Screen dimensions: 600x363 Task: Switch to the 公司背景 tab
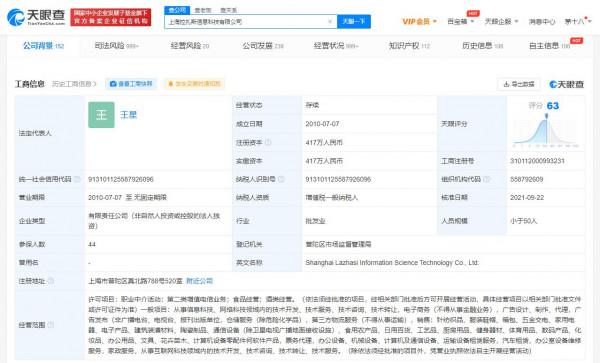43,46
